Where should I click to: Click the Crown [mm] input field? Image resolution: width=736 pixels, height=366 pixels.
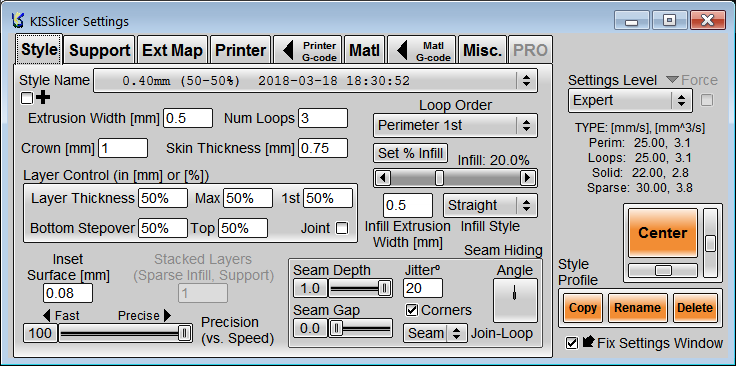123,148
